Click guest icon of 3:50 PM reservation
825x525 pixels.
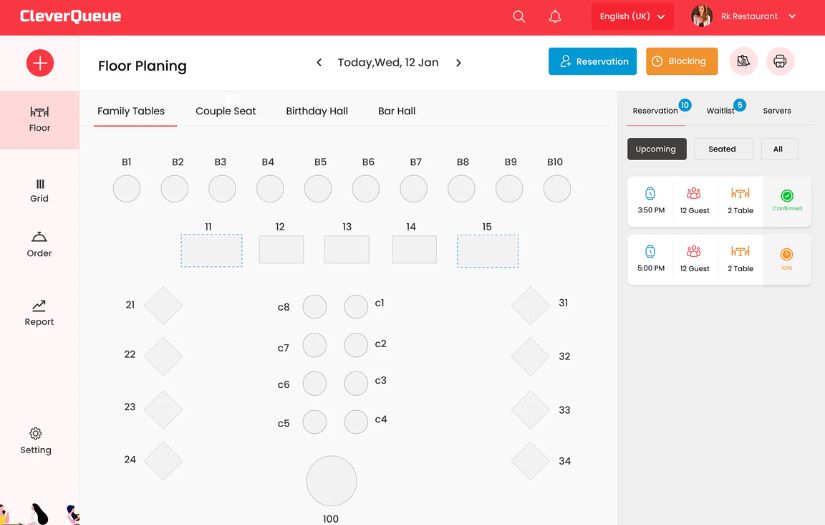click(x=694, y=193)
